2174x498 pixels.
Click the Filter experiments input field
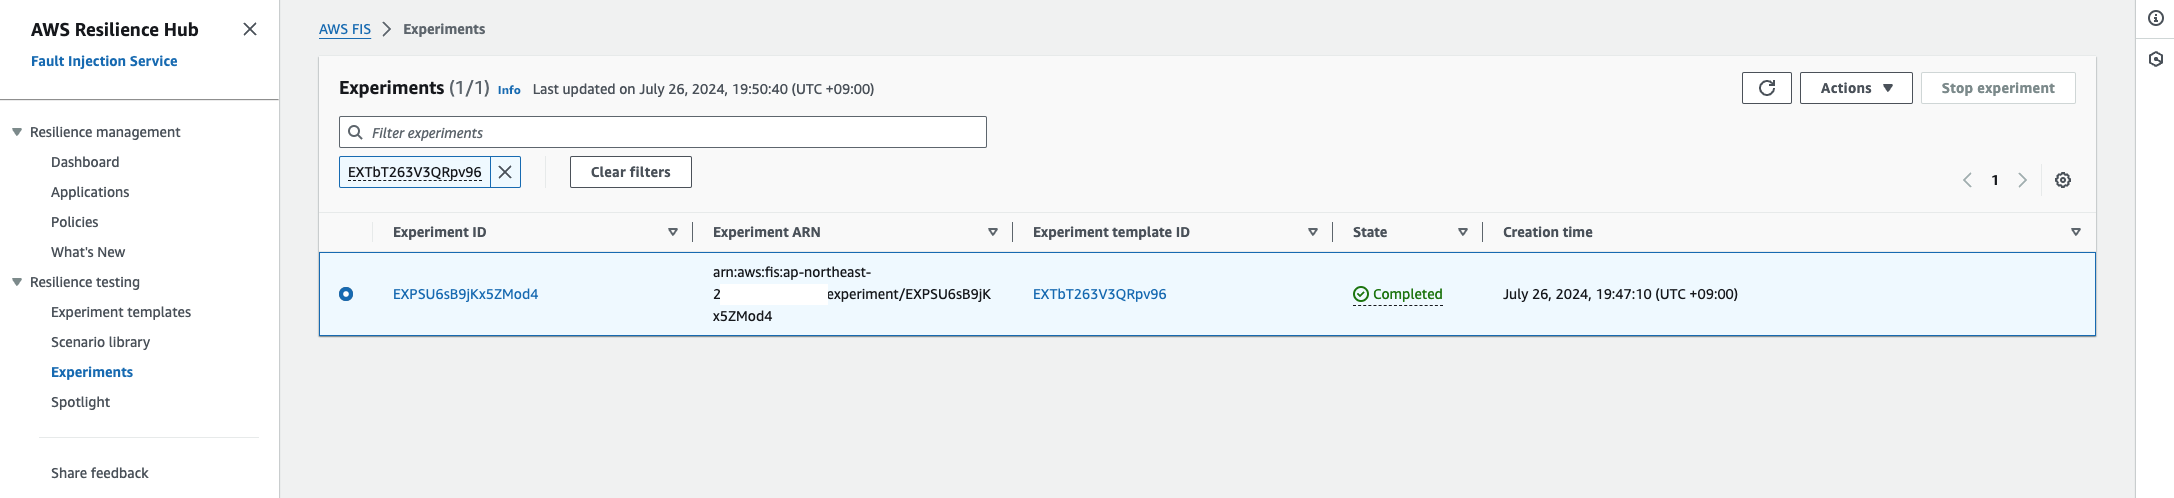663,132
